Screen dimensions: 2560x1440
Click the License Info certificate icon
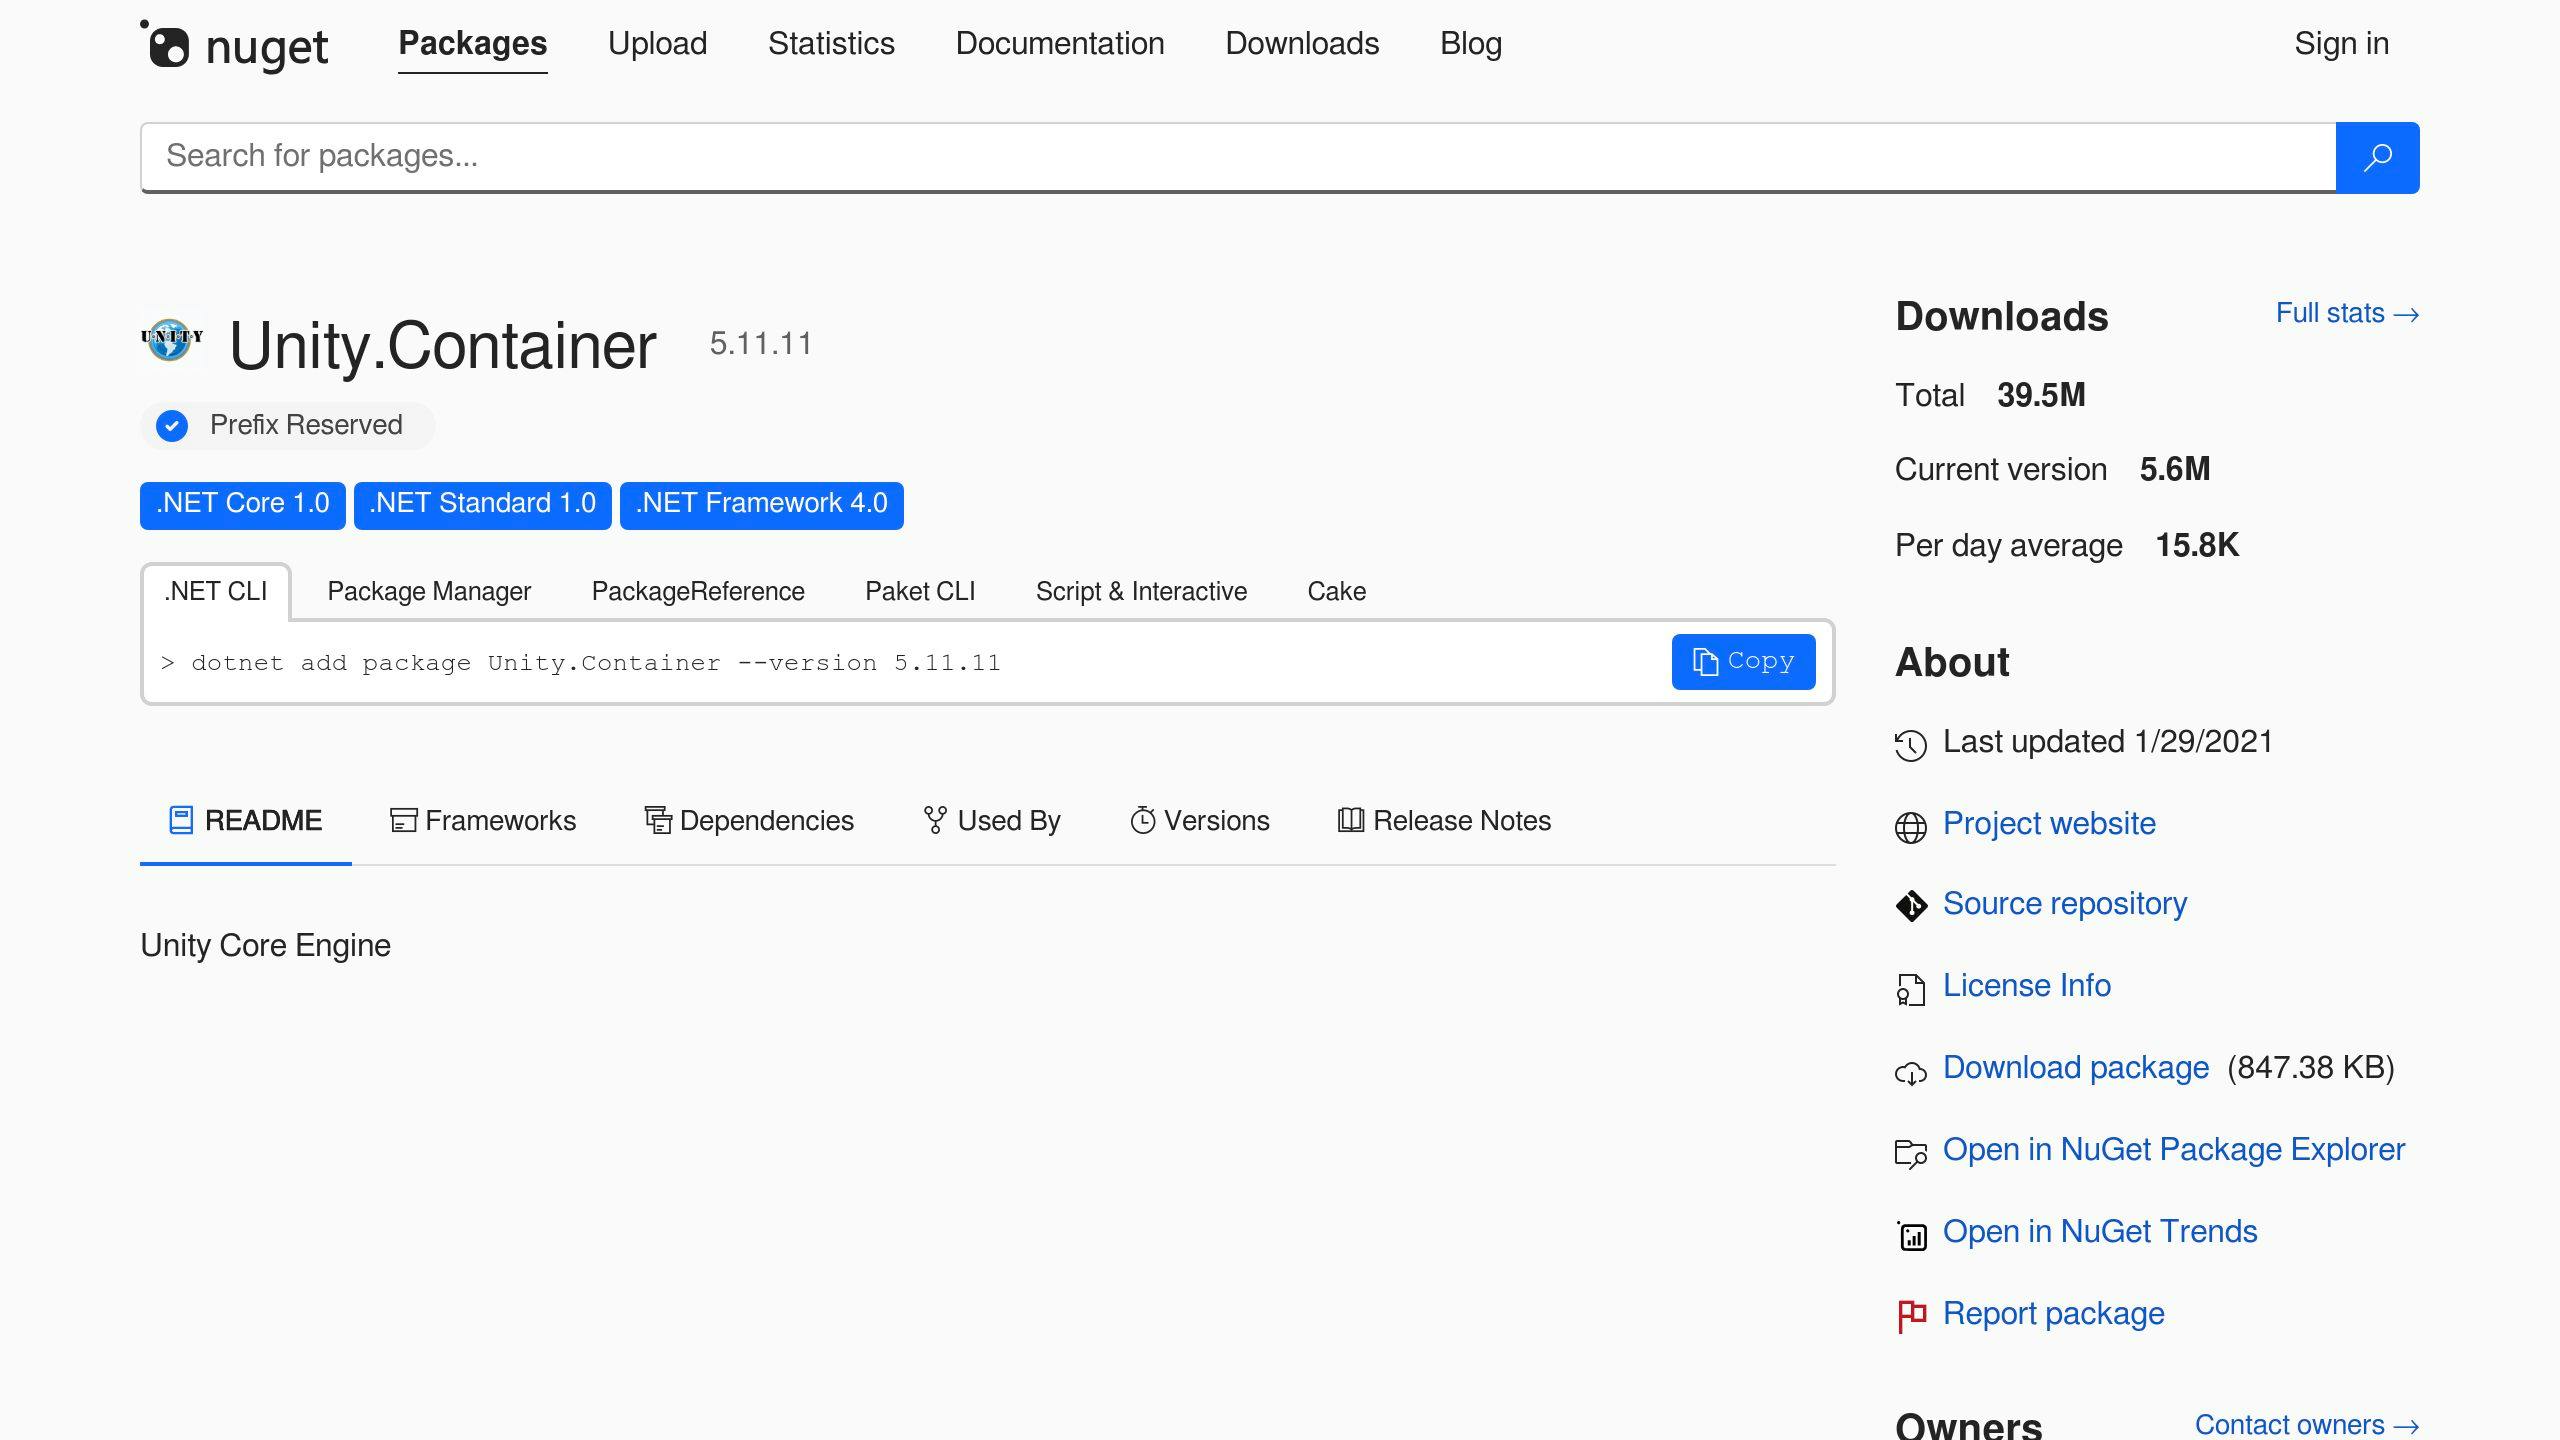[1910, 990]
